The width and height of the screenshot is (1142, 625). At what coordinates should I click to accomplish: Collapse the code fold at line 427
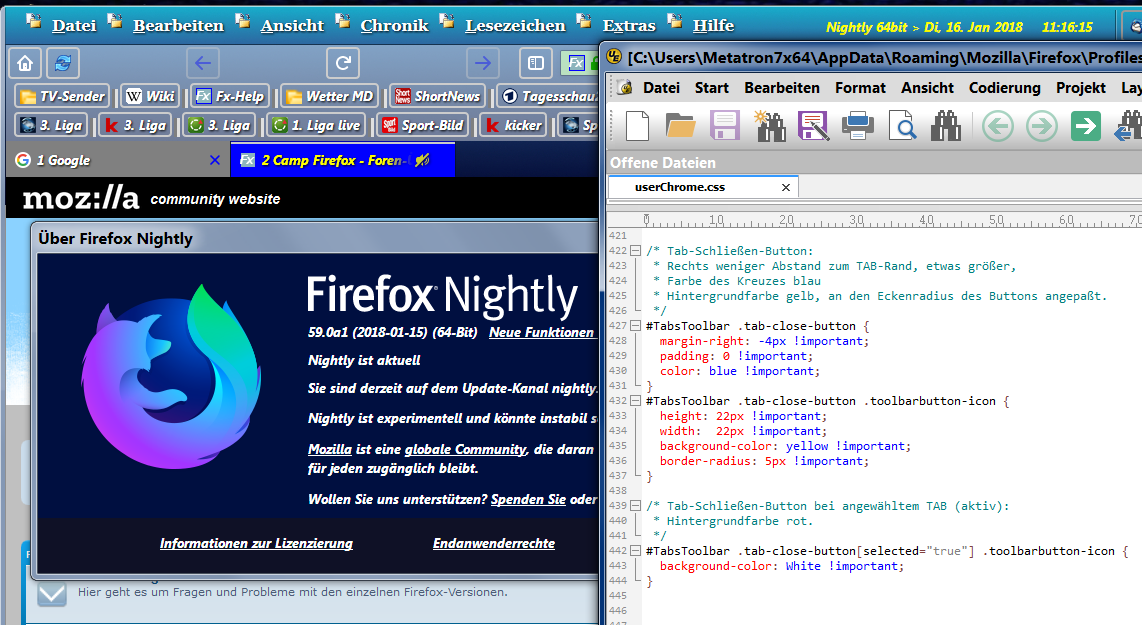[x=636, y=326]
